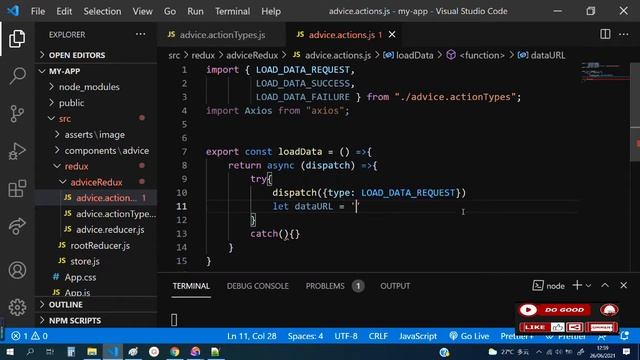Open the Run and Debug view
Screen dimensions: 640x360
[x=17, y=151]
